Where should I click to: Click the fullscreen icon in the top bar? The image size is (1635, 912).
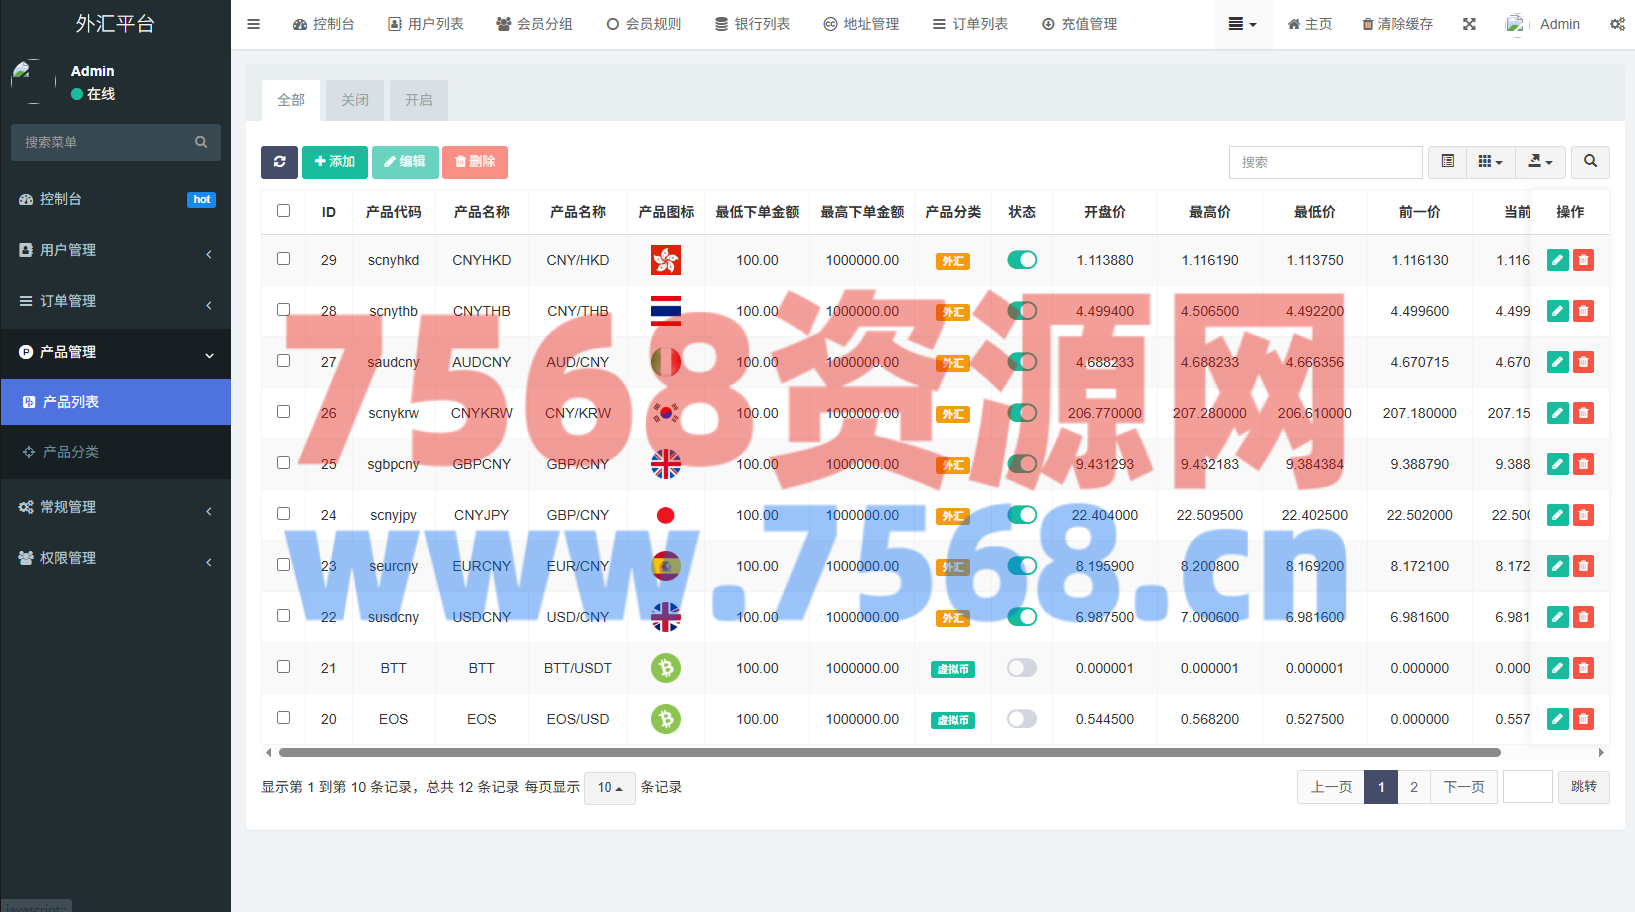[1469, 24]
